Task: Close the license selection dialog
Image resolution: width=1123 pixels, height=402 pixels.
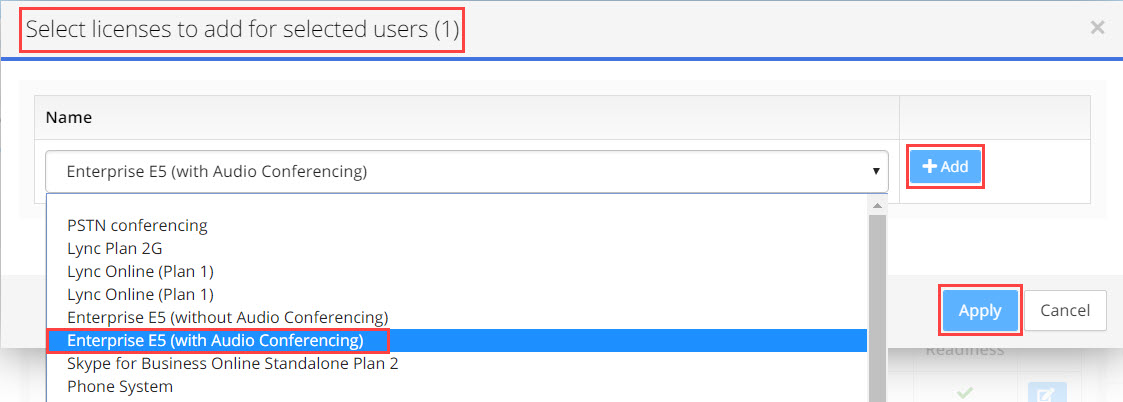Action: pos(1097,28)
